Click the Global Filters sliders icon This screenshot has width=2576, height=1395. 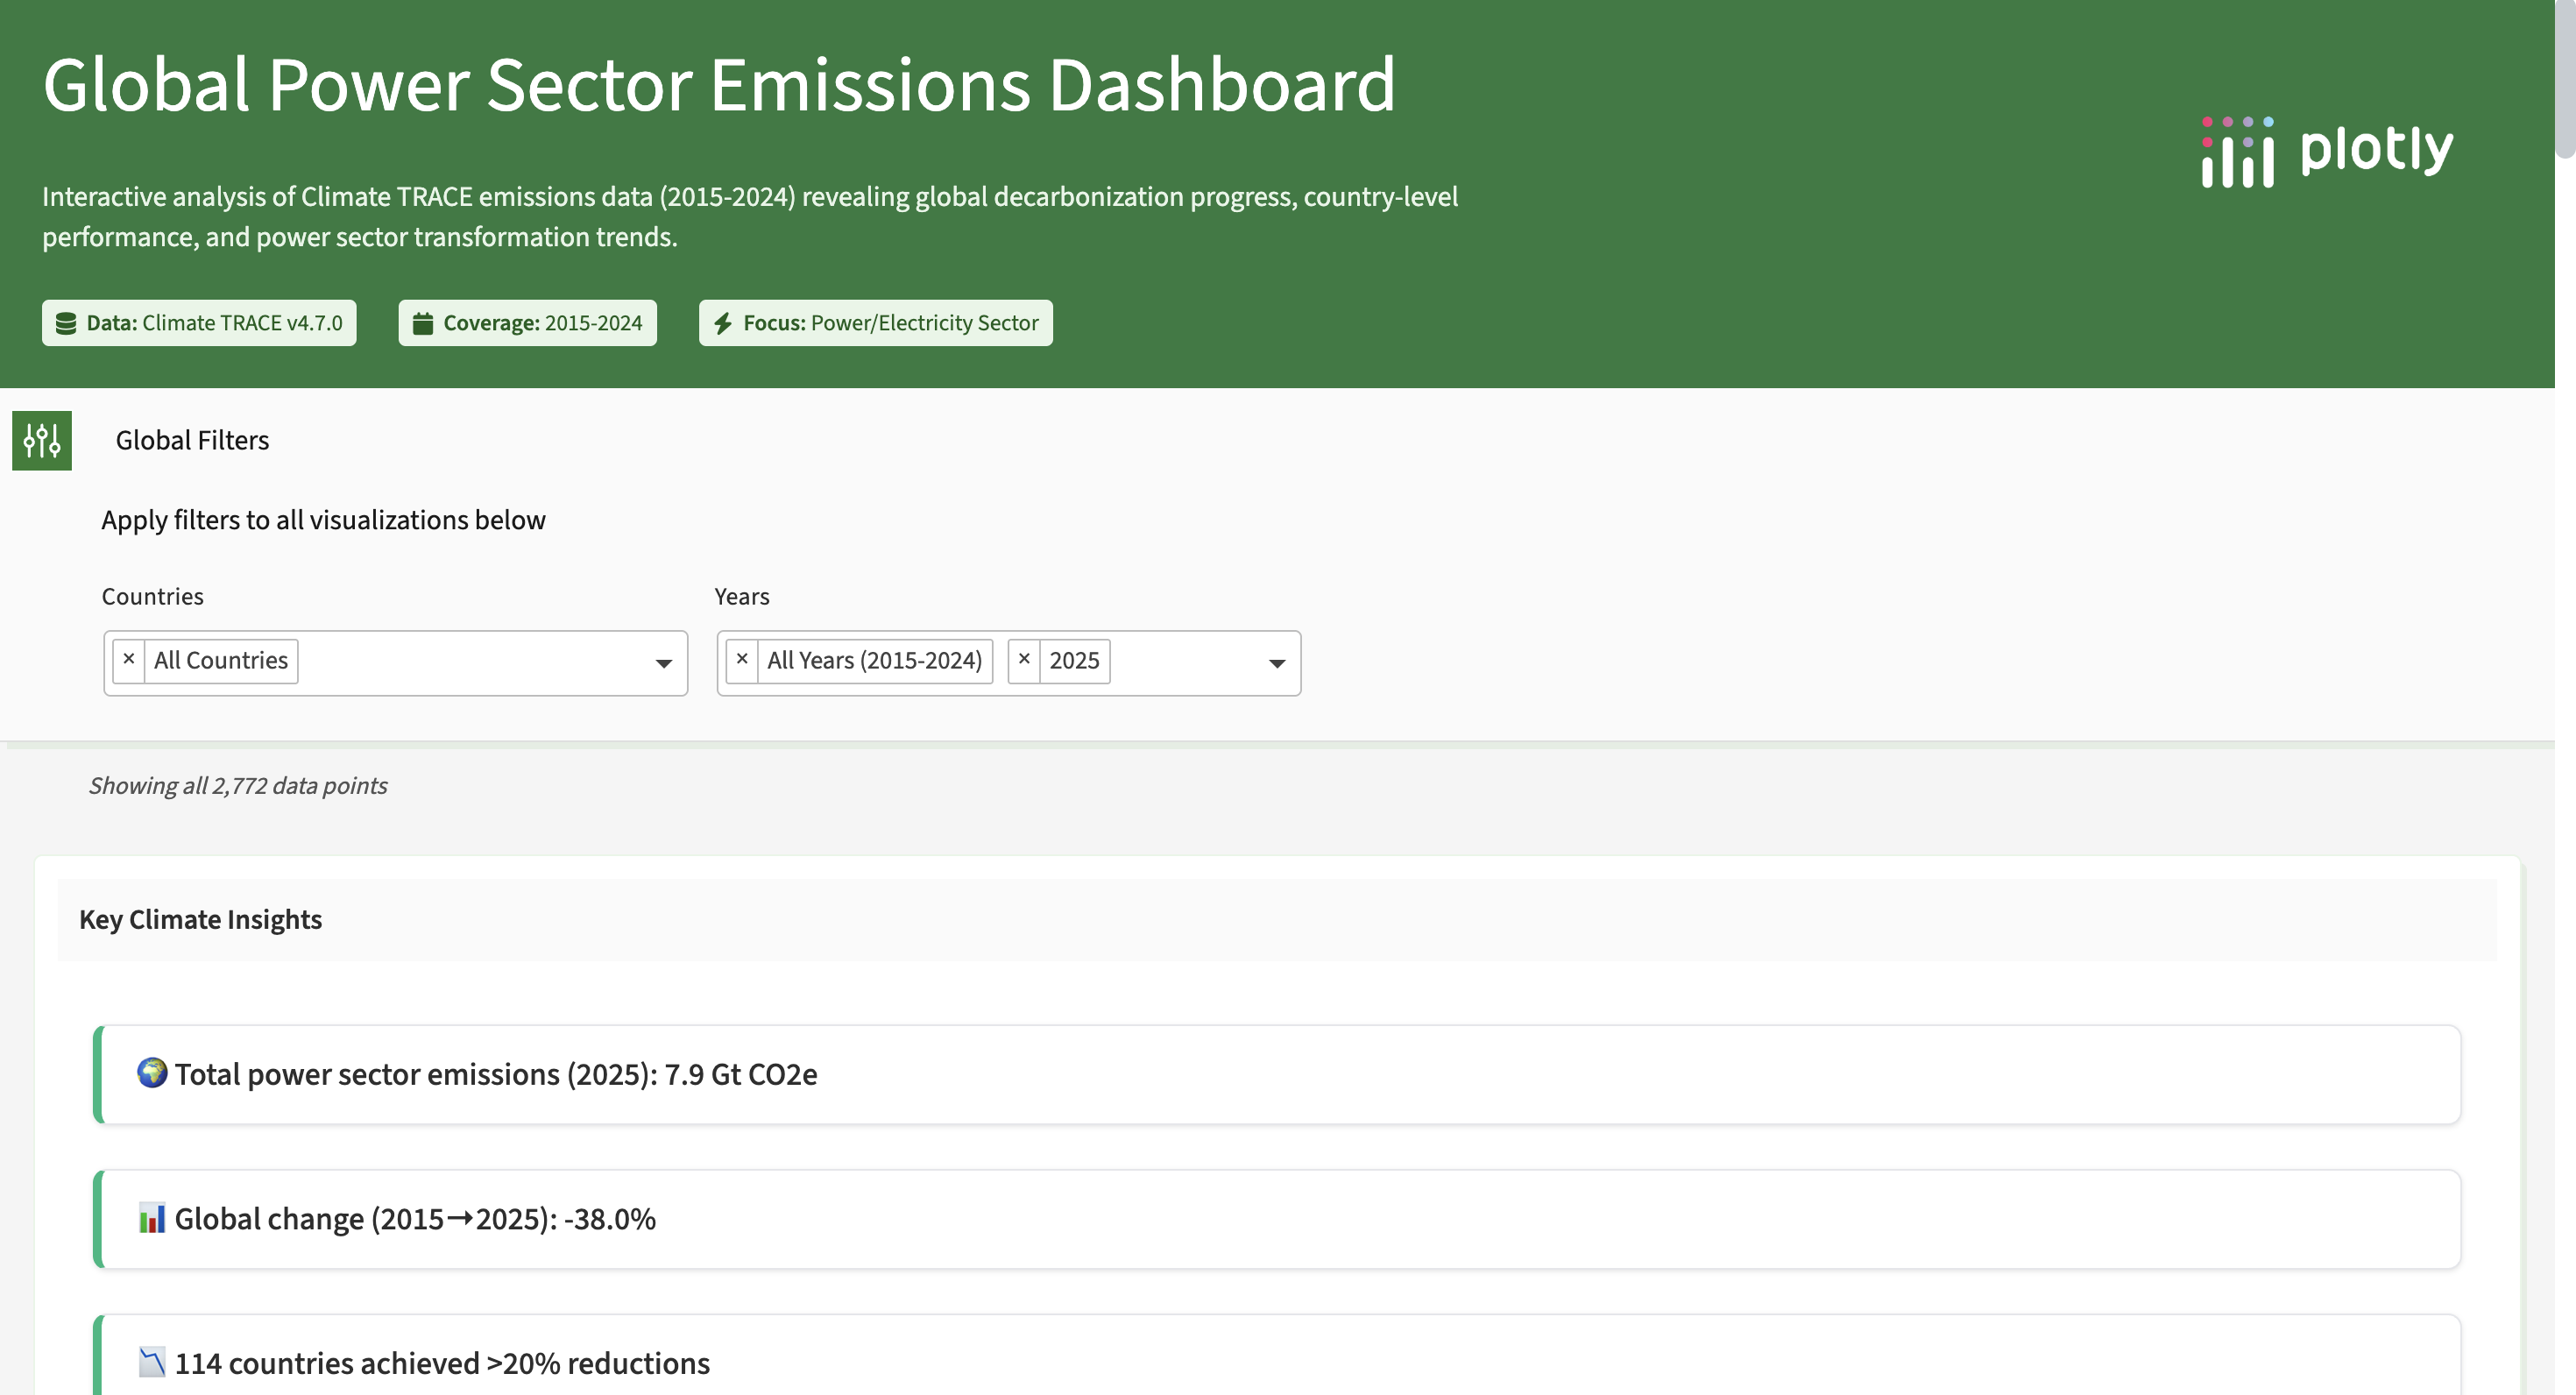42,440
